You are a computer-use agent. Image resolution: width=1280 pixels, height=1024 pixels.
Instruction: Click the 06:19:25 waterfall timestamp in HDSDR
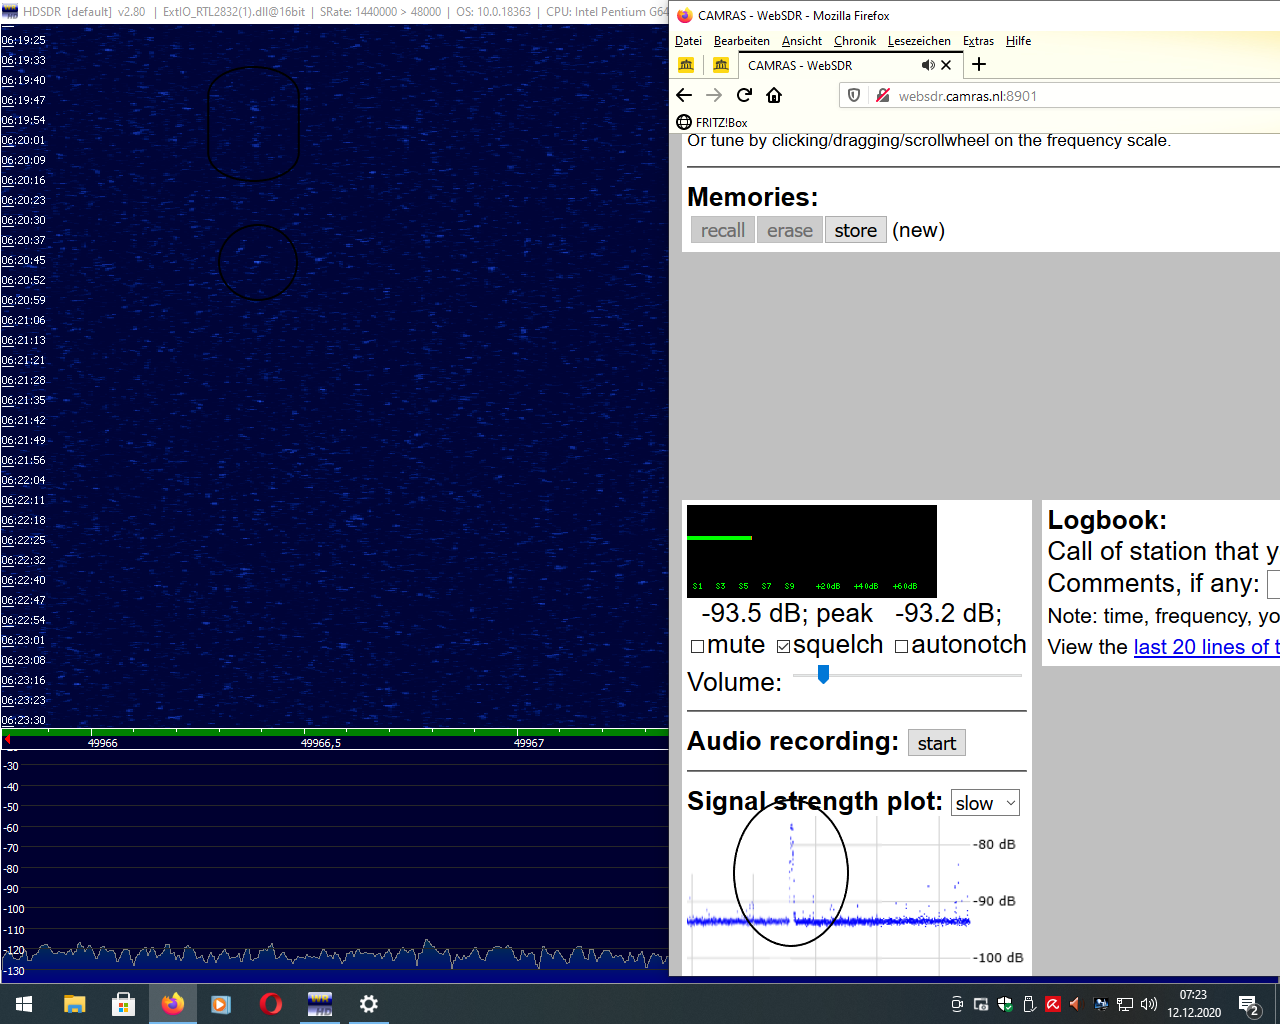(23, 40)
